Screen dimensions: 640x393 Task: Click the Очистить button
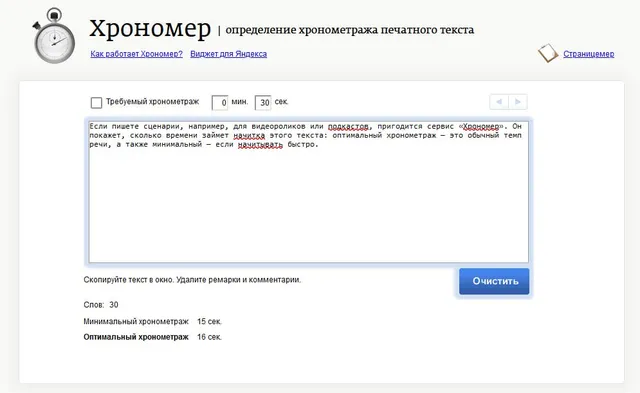494,281
